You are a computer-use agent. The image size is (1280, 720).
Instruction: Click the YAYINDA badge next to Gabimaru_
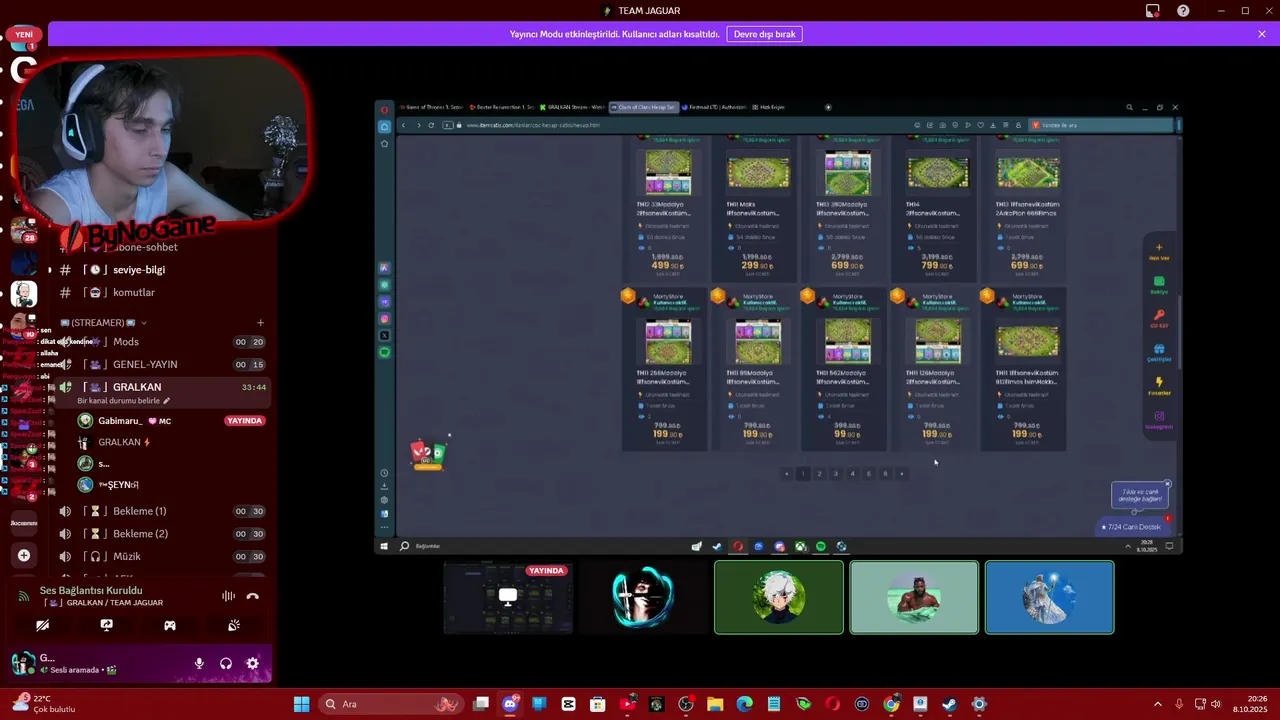coord(245,421)
